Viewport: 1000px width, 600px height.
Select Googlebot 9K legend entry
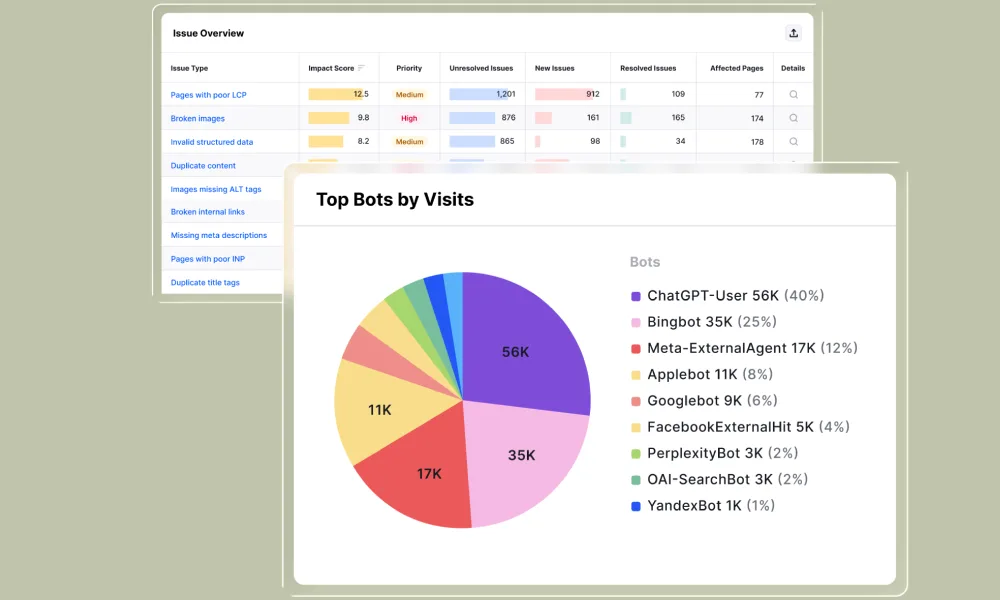pos(704,400)
